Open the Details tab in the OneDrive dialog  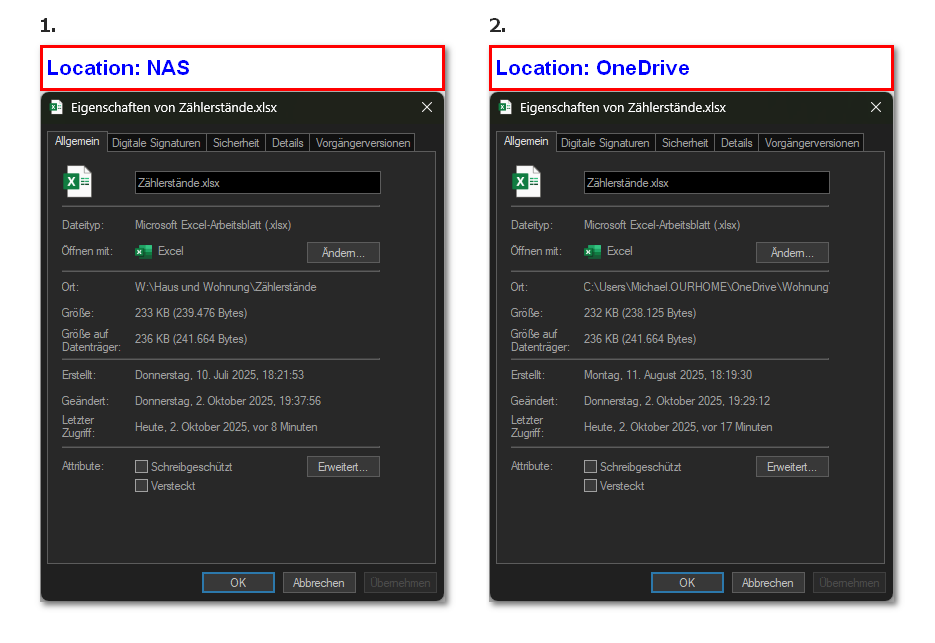736,143
